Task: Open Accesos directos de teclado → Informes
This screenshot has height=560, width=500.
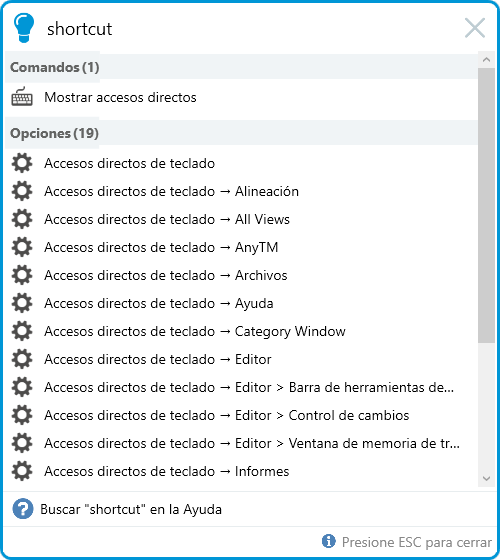Action: click(167, 471)
